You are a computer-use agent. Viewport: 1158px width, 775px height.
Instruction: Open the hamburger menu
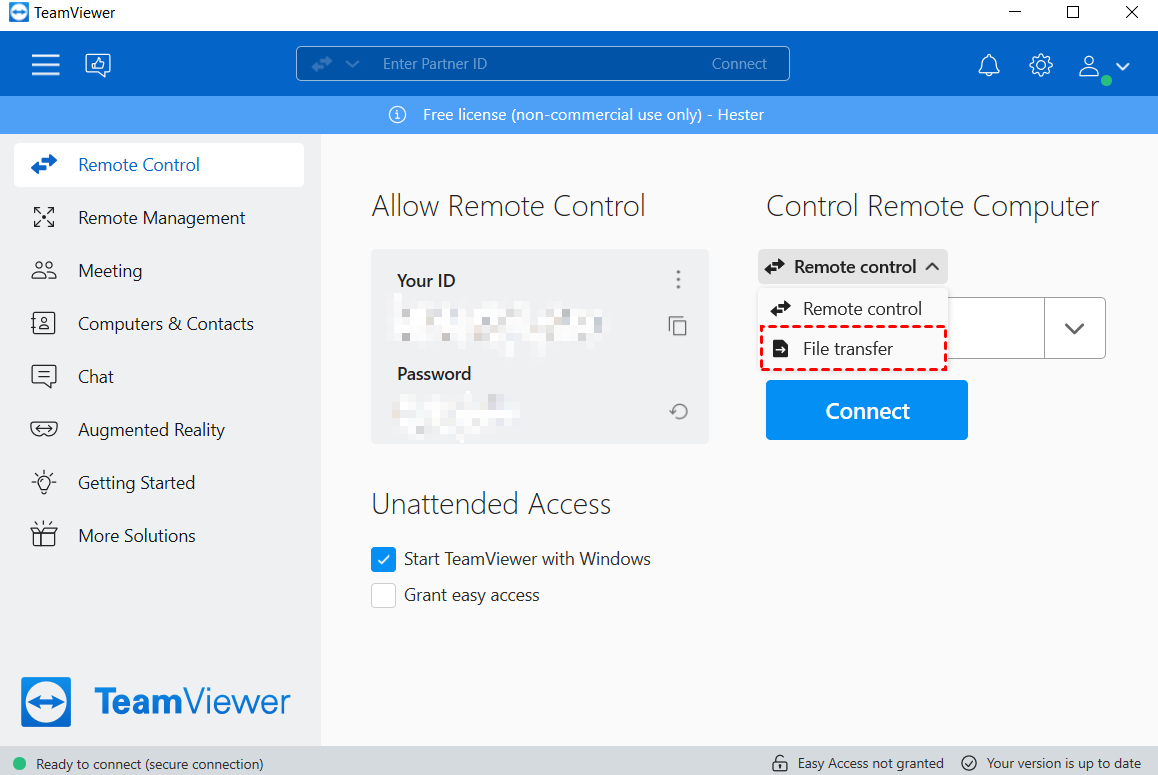pos(45,65)
